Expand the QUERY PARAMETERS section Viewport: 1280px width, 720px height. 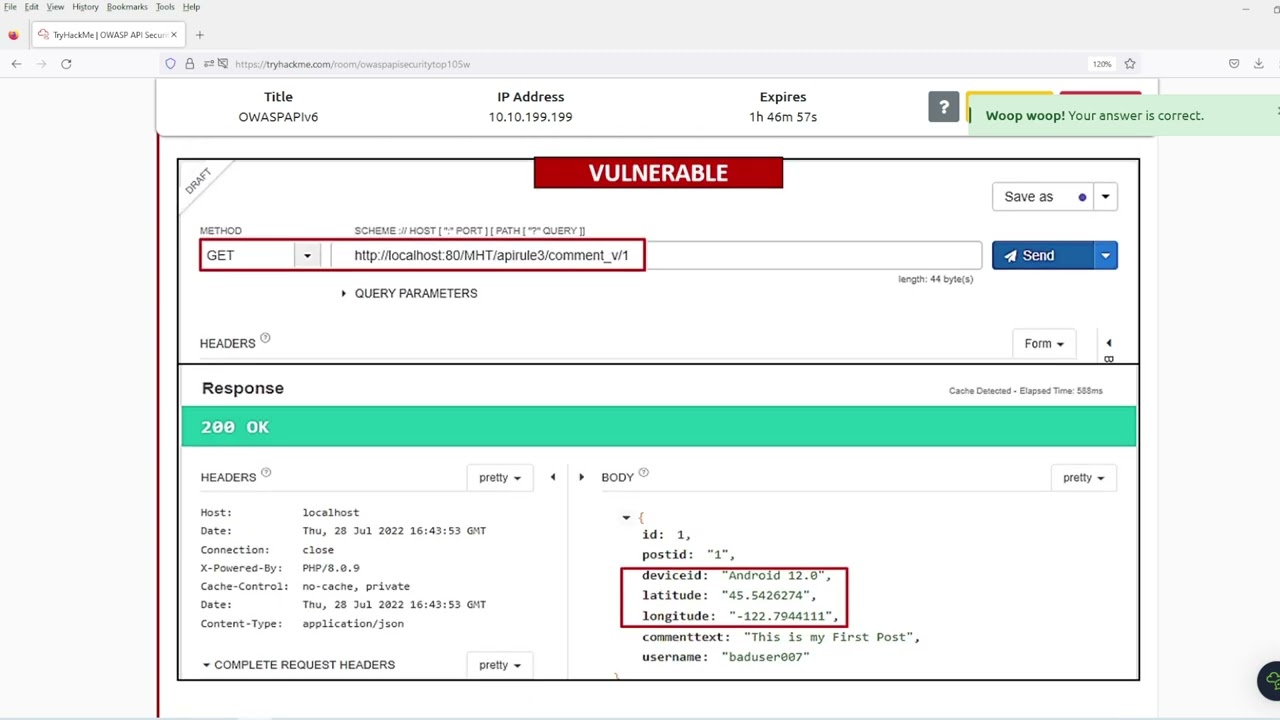point(409,293)
